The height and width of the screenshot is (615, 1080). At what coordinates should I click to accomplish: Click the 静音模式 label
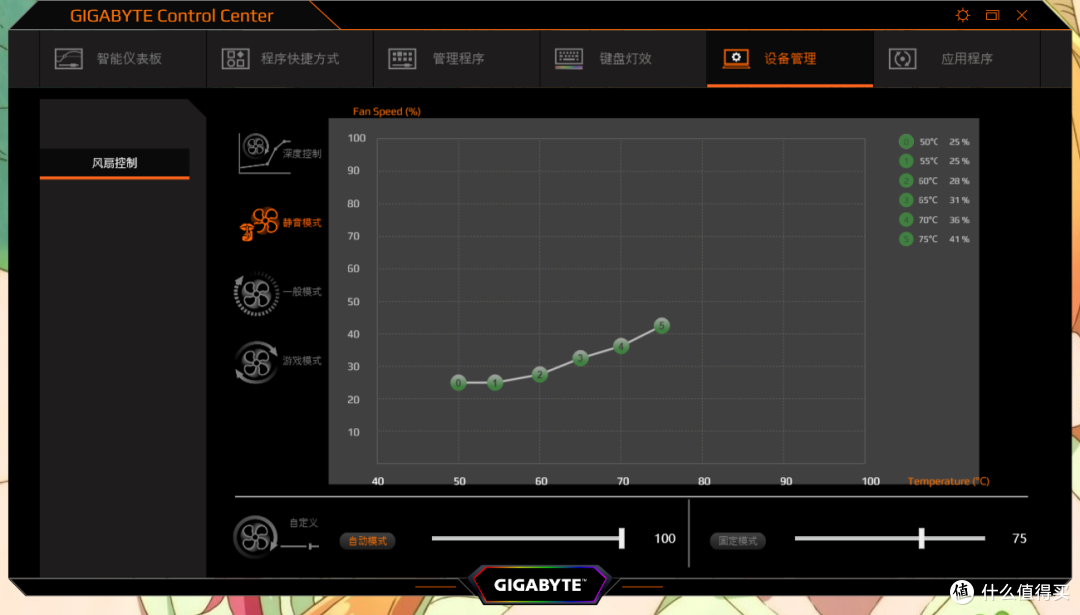(302, 222)
